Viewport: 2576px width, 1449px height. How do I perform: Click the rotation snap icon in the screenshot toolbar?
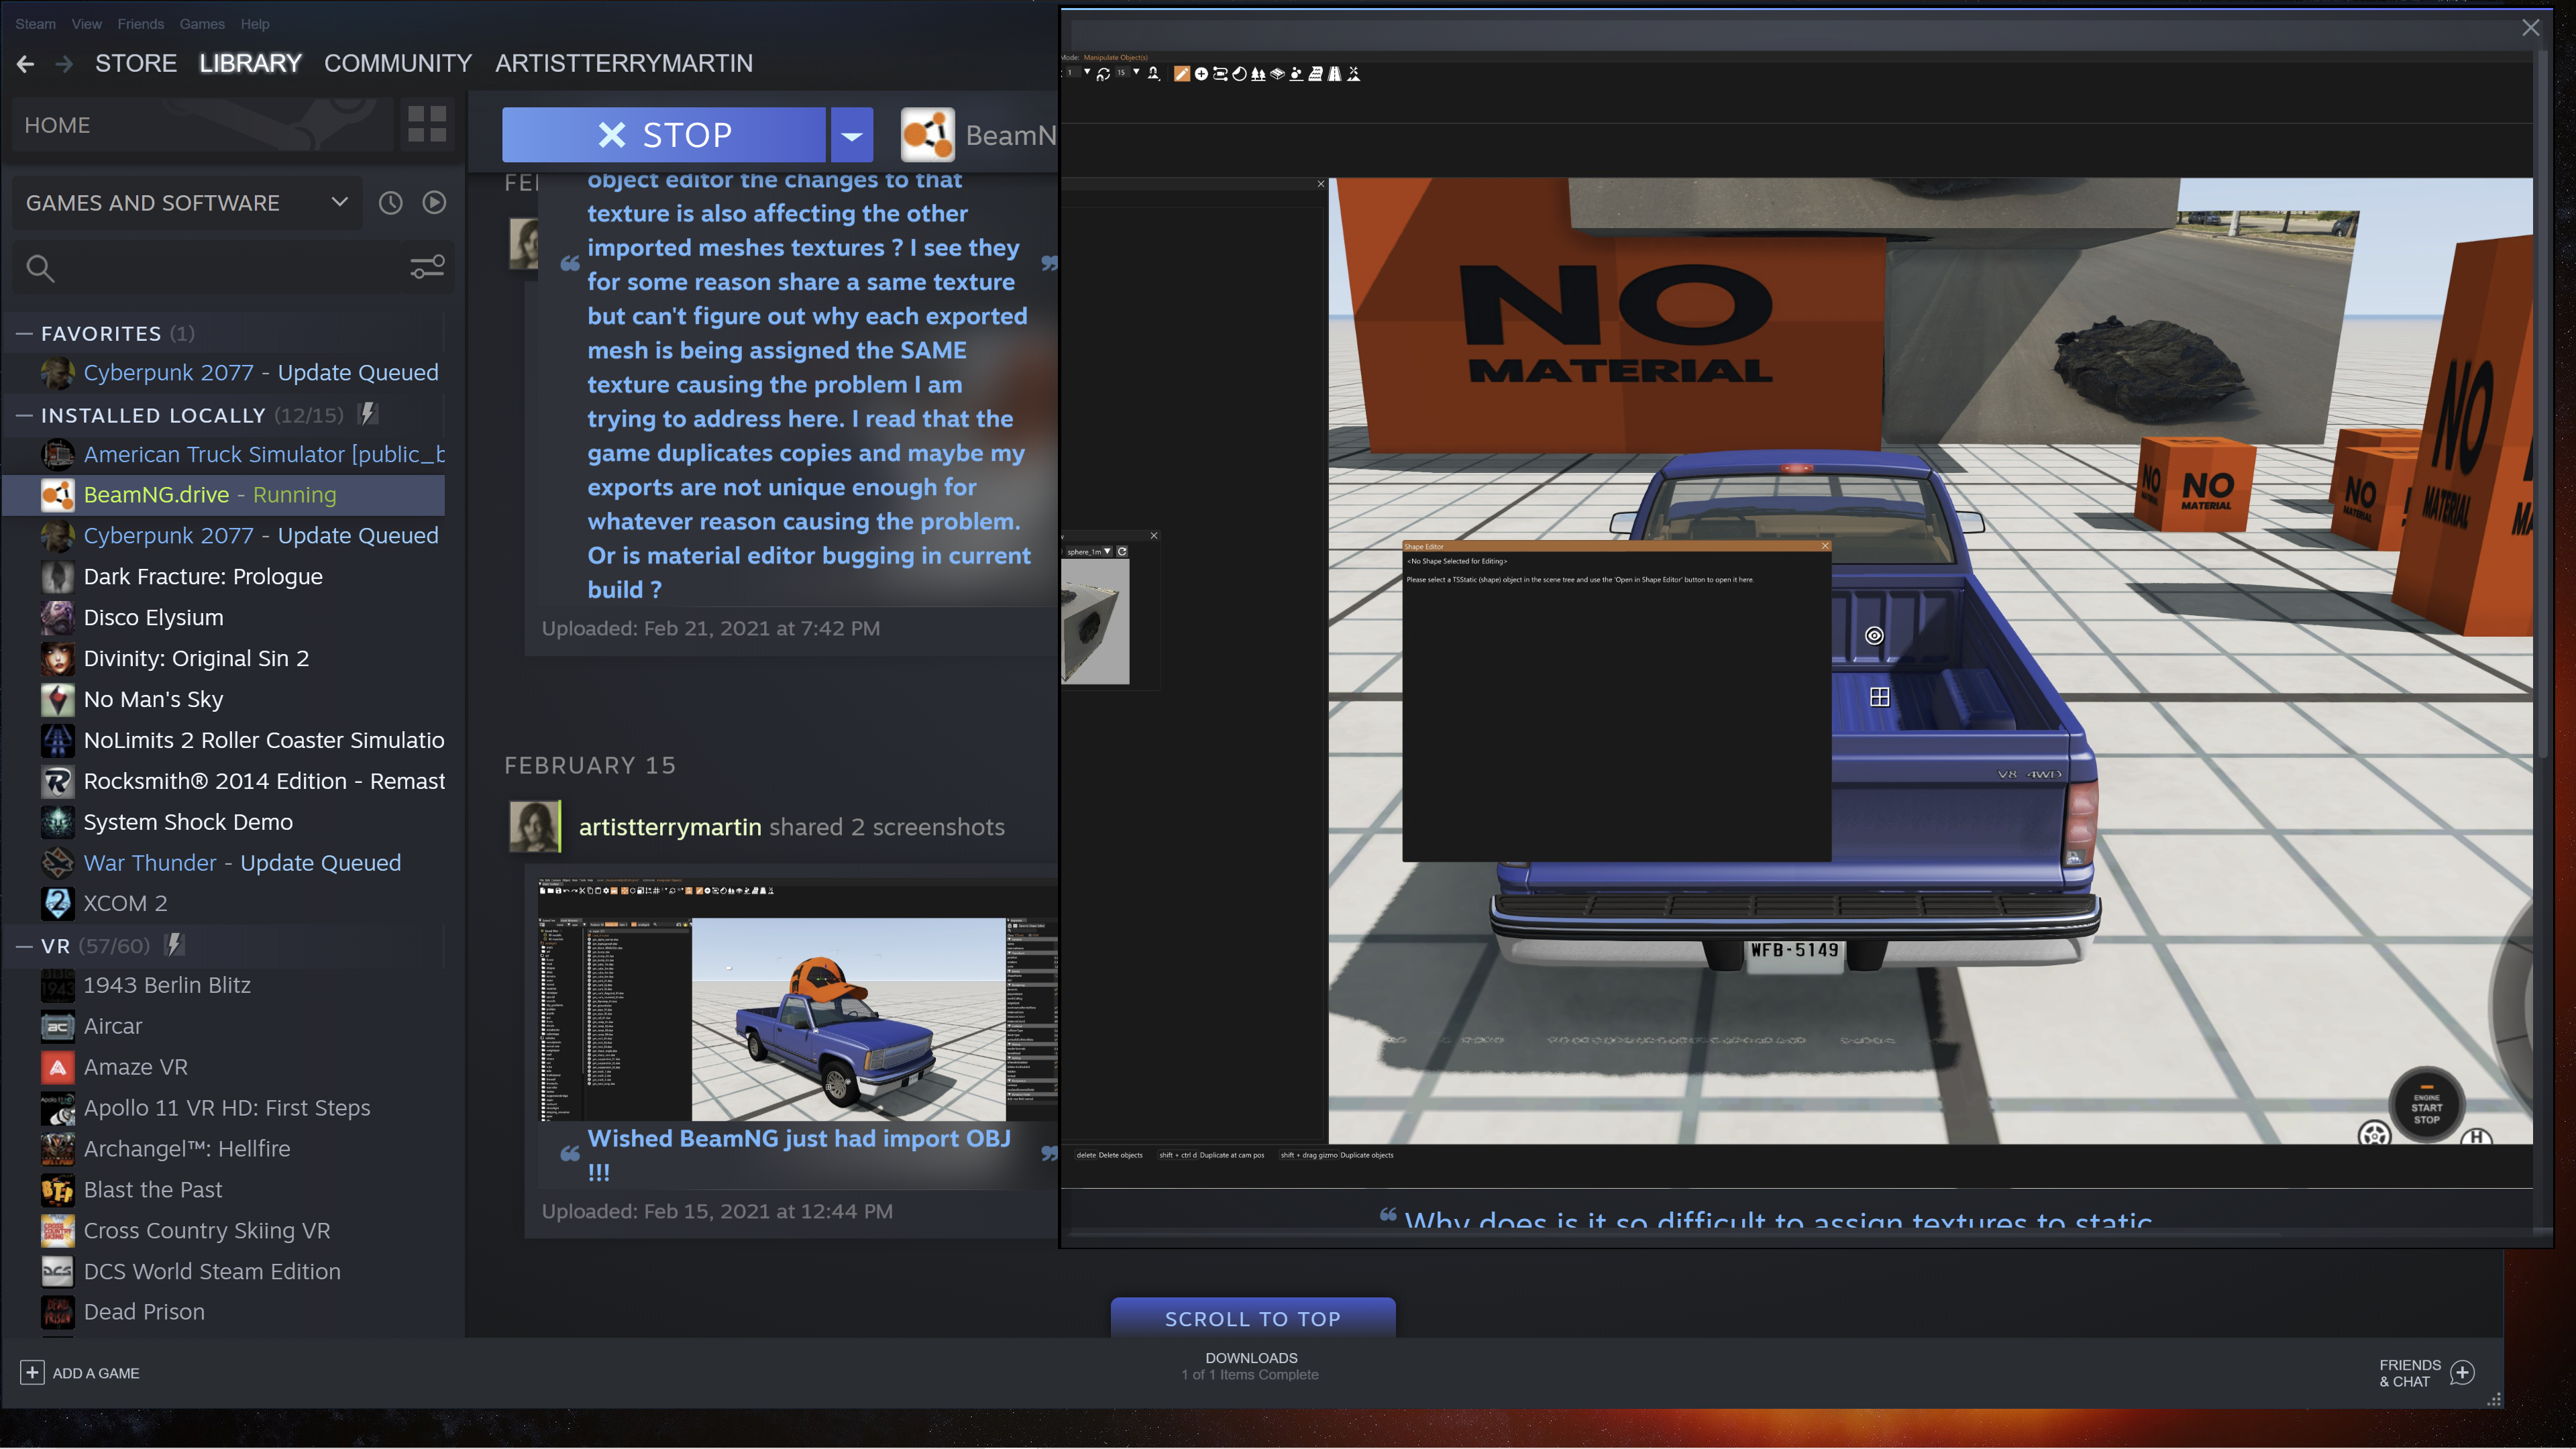[x=1103, y=74]
